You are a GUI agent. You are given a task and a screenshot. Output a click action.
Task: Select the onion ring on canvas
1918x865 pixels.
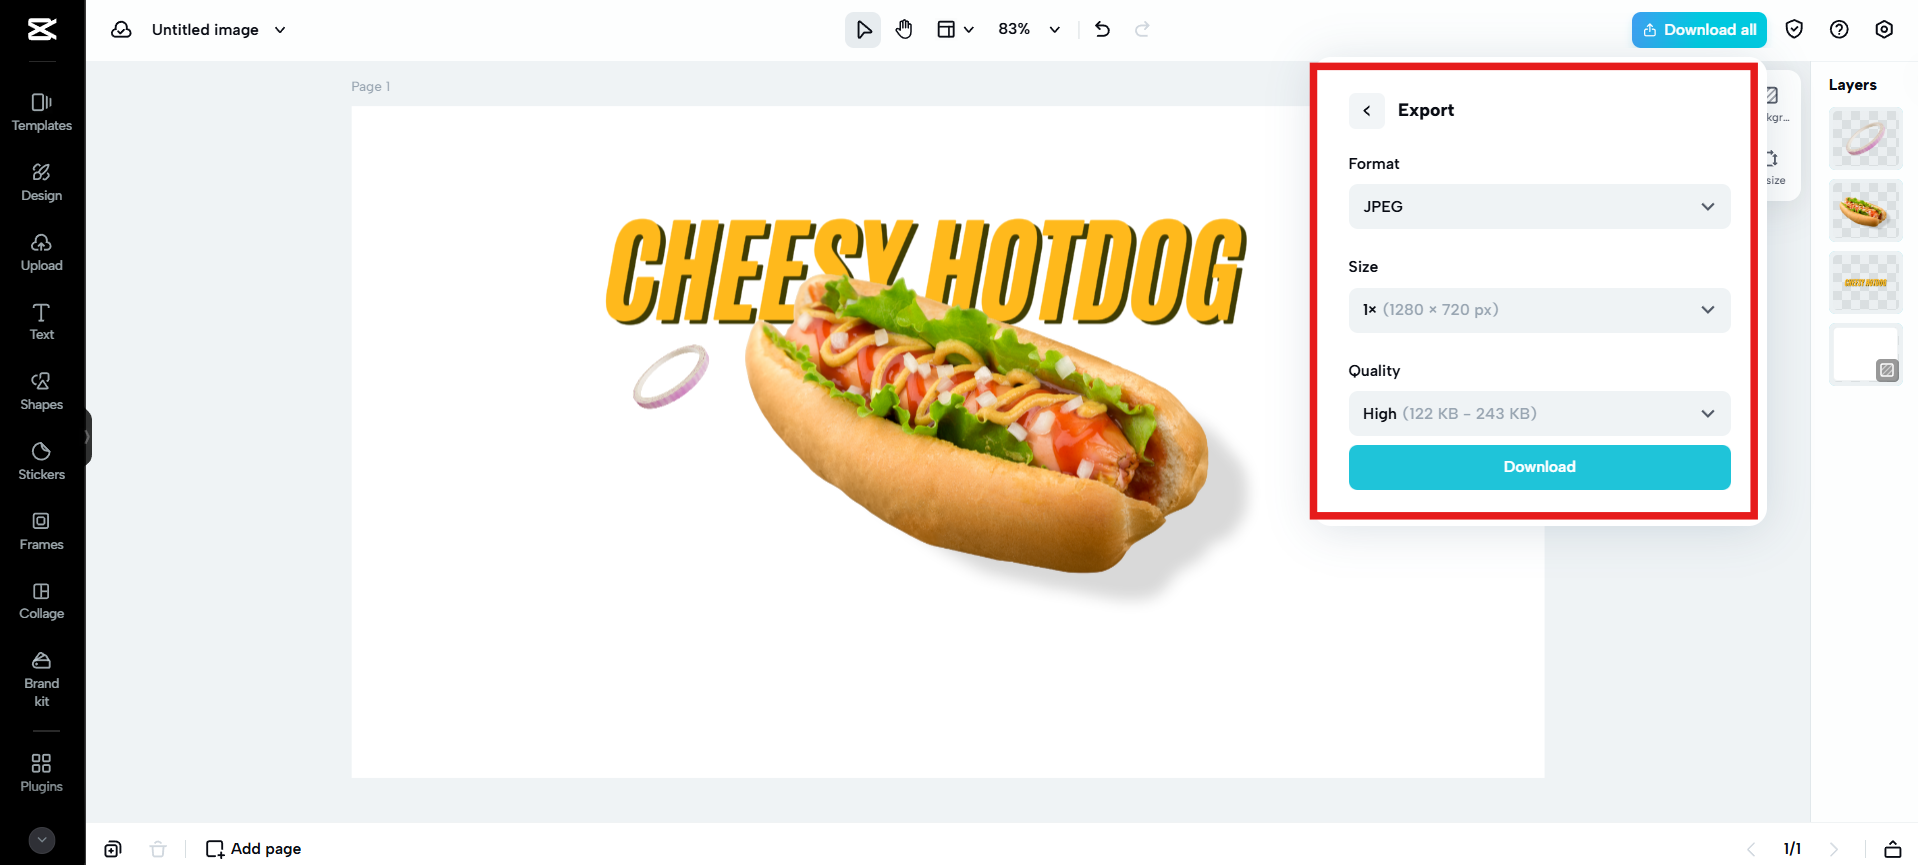[671, 376]
